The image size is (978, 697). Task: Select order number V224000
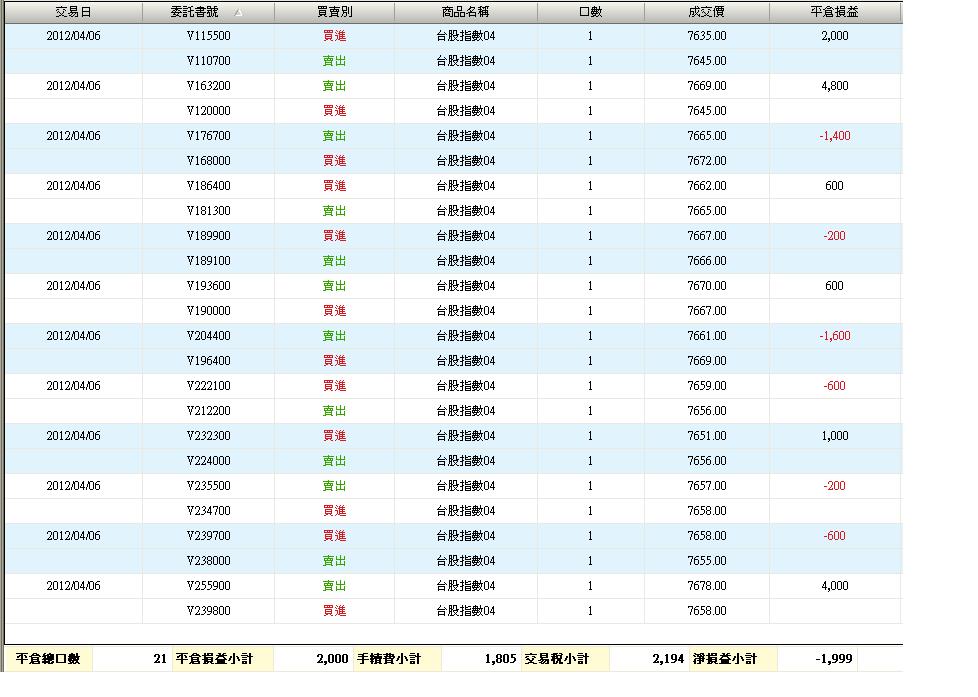(x=208, y=461)
